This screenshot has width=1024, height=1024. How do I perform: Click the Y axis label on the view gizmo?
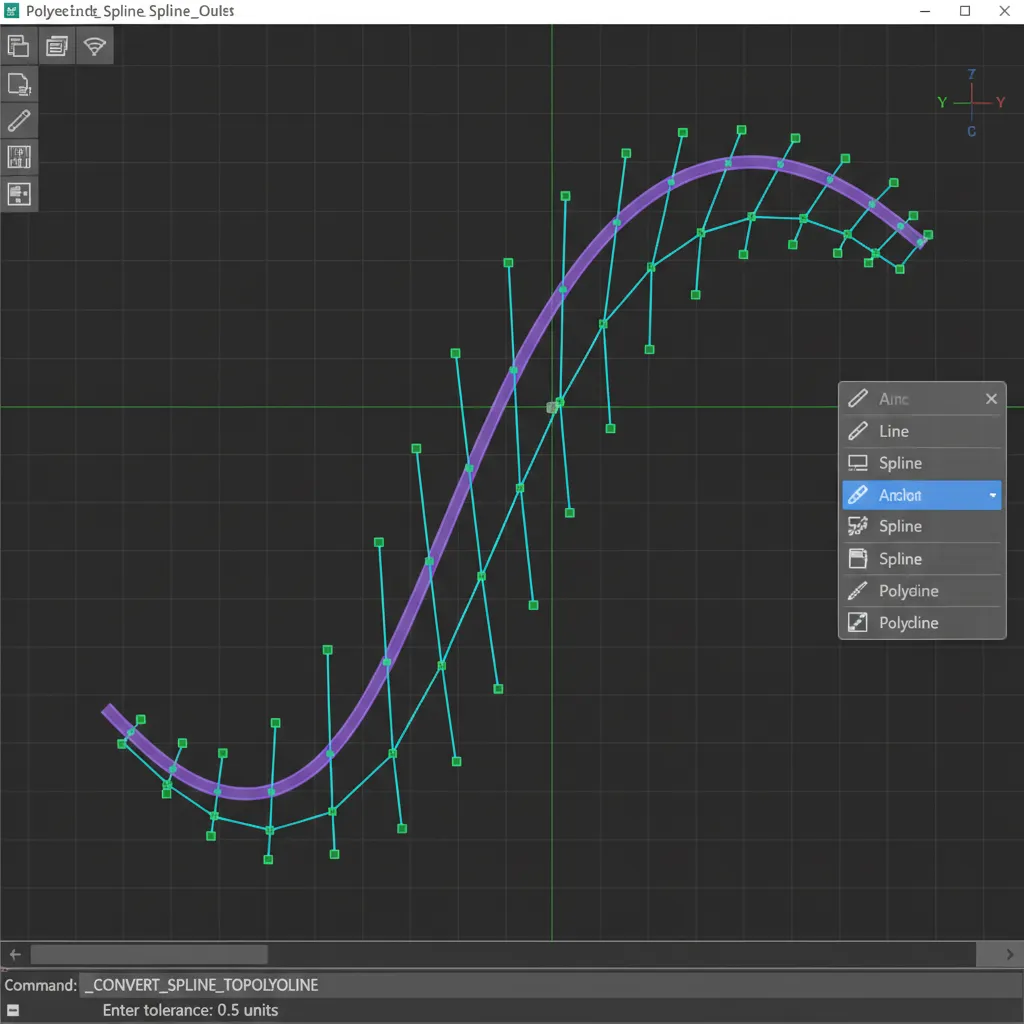(x=941, y=102)
